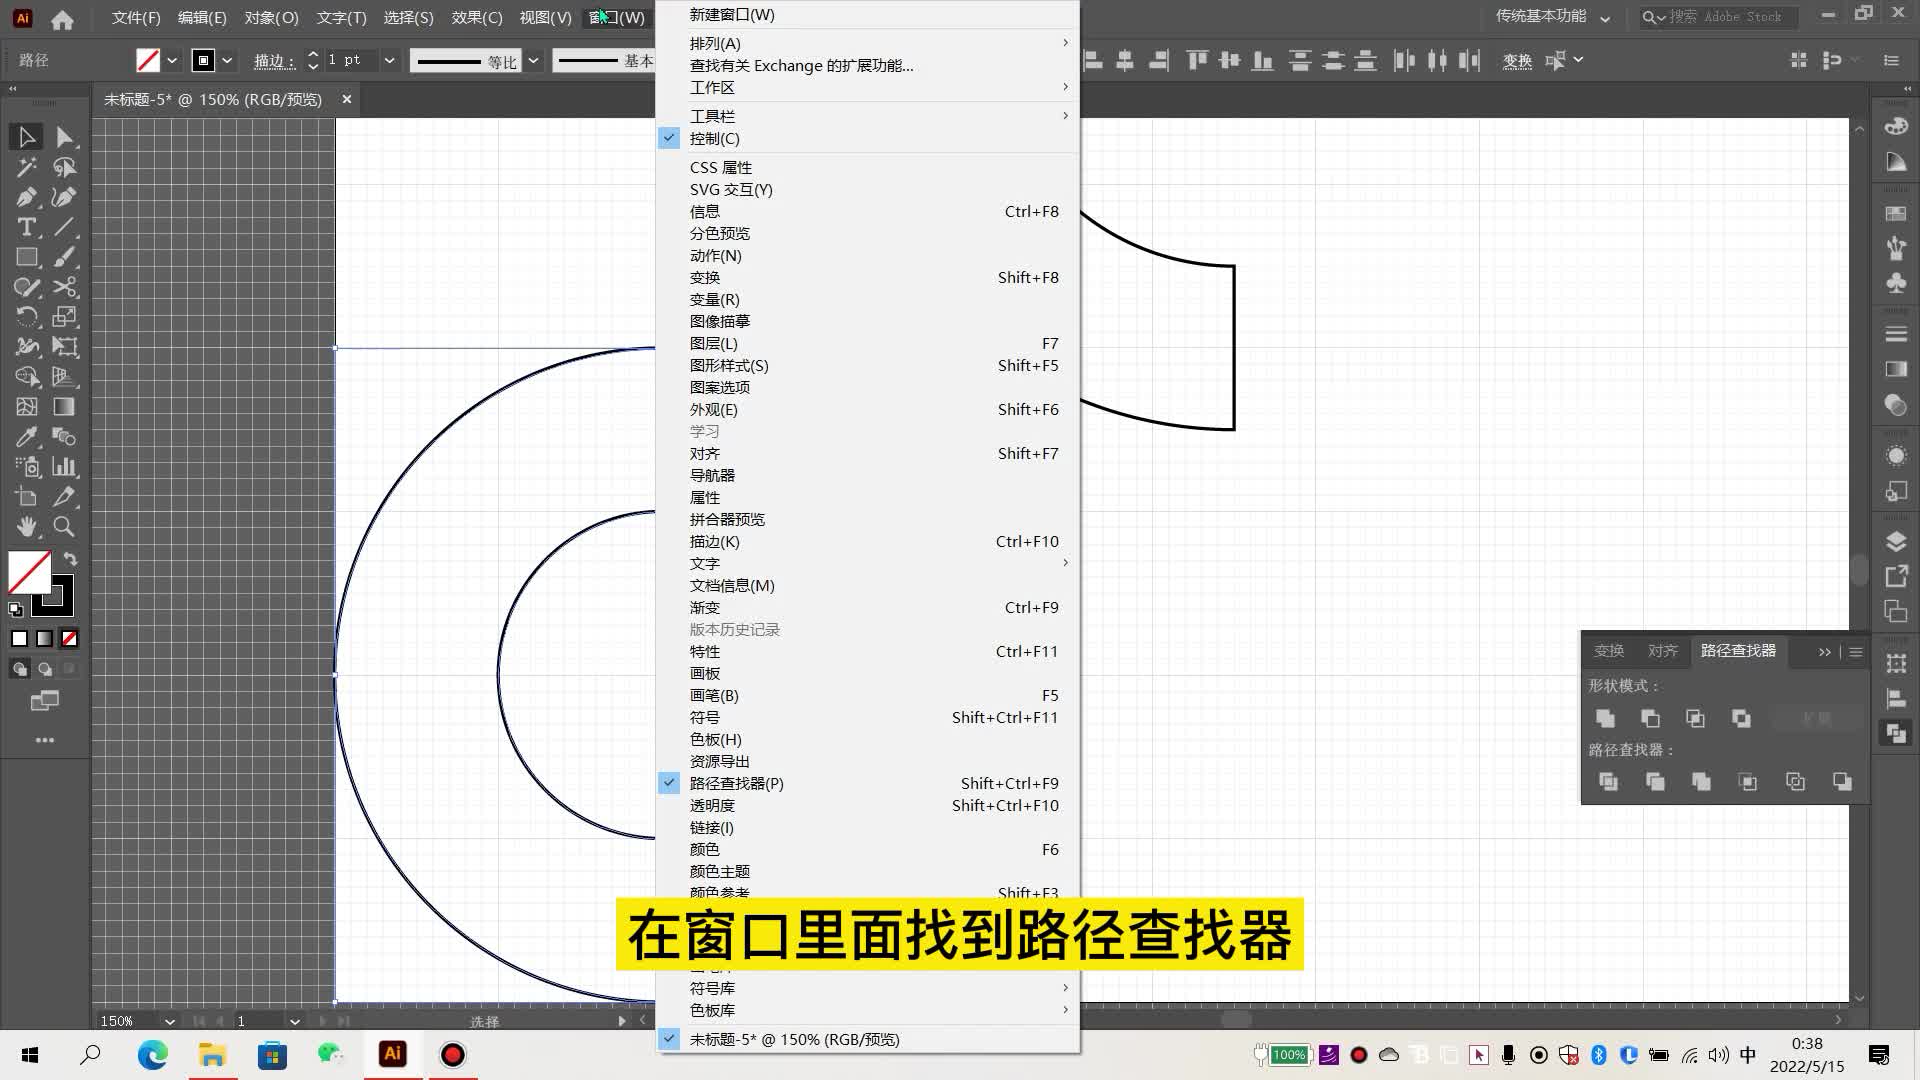Select the Eyedropper tool
This screenshot has width=1920, height=1080.
pyautogui.click(x=27, y=437)
